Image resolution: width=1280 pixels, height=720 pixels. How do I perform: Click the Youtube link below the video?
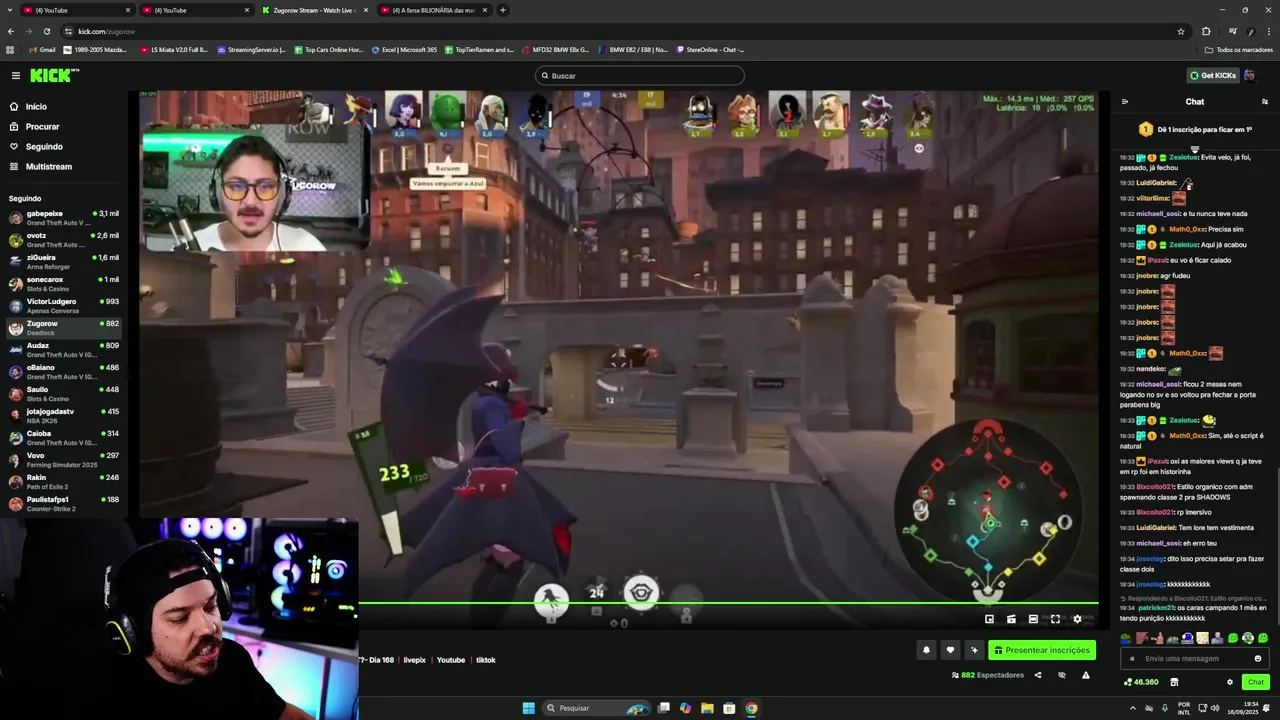coord(451,660)
